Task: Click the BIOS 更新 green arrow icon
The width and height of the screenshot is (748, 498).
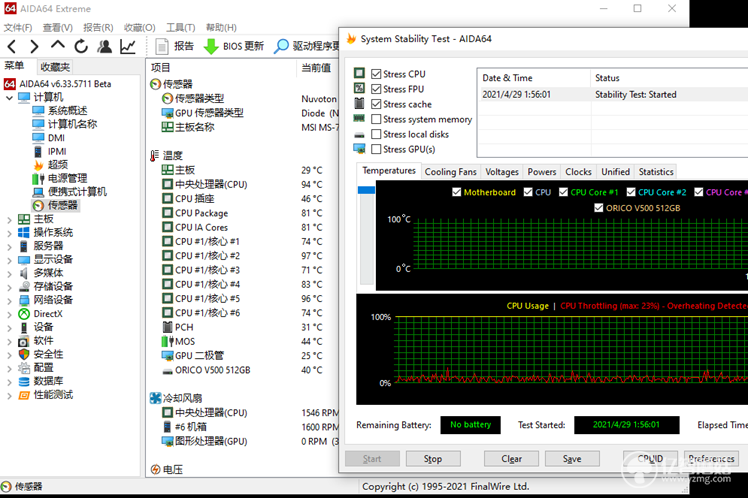Action: click(211, 46)
